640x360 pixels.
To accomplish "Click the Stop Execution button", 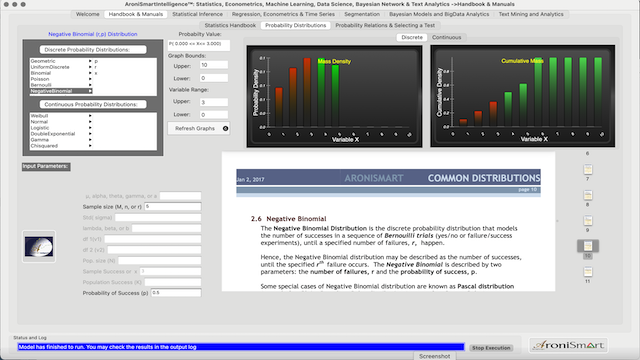I will pyautogui.click(x=491, y=348).
